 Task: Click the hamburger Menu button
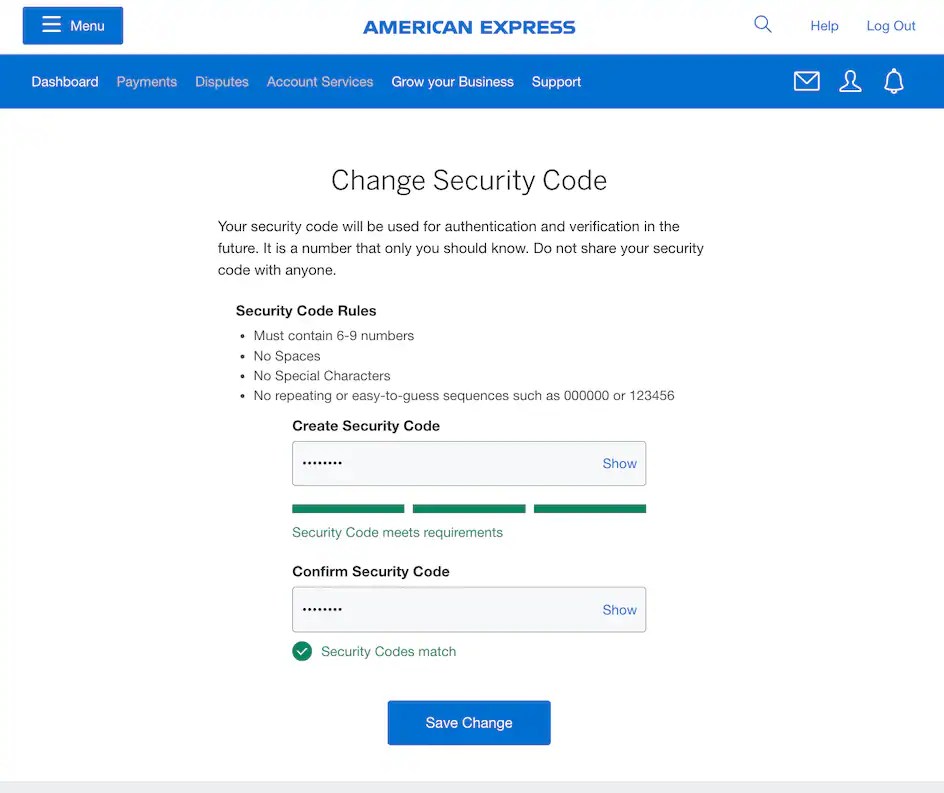pyautogui.click(x=73, y=26)
